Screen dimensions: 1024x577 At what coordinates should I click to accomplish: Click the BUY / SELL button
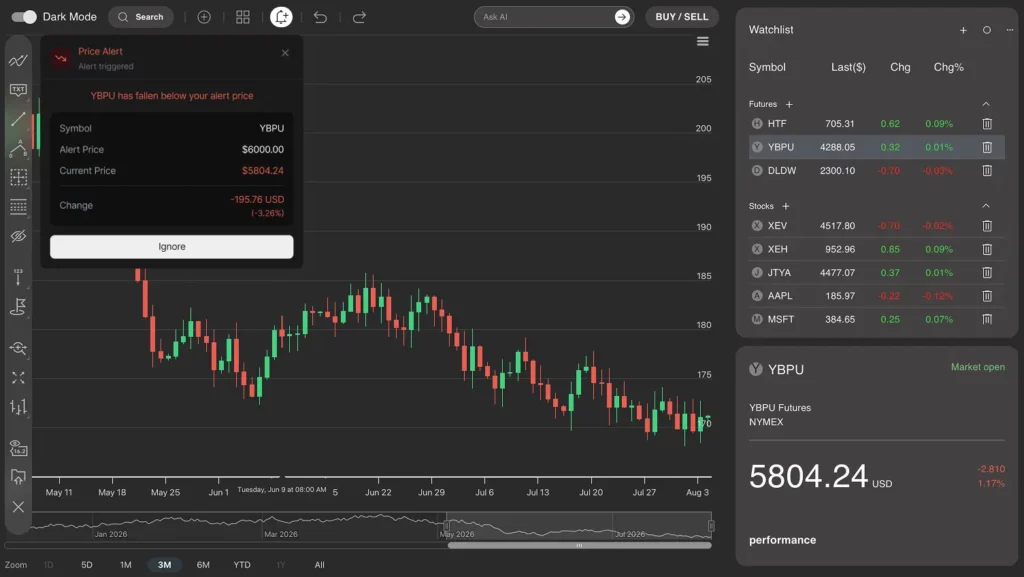(682, 16)
